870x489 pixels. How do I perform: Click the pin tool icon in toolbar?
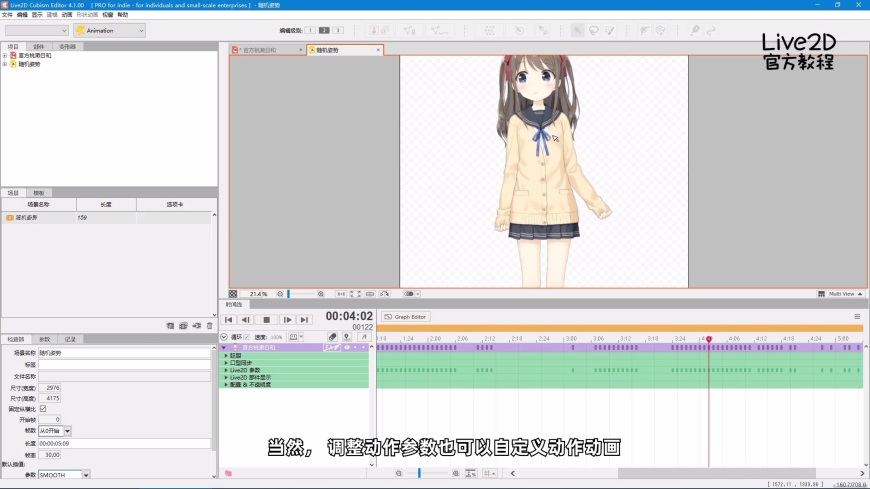click(x=695, y=31)
